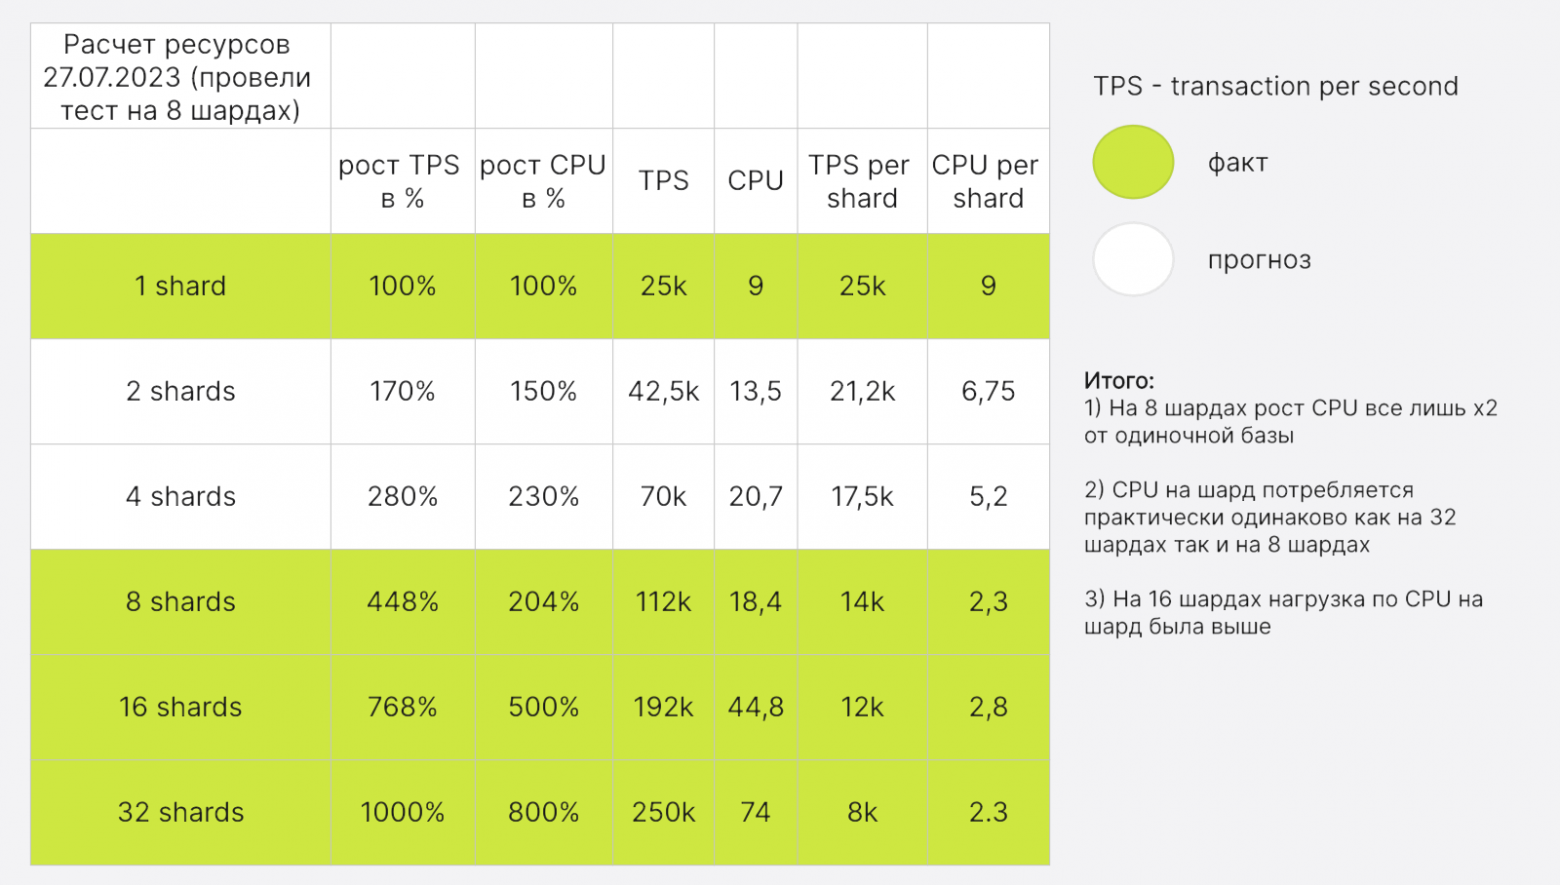Select the "TPS per shard" column header
The width and height of the screenshot is (1560, 885).
click(861, 181)
